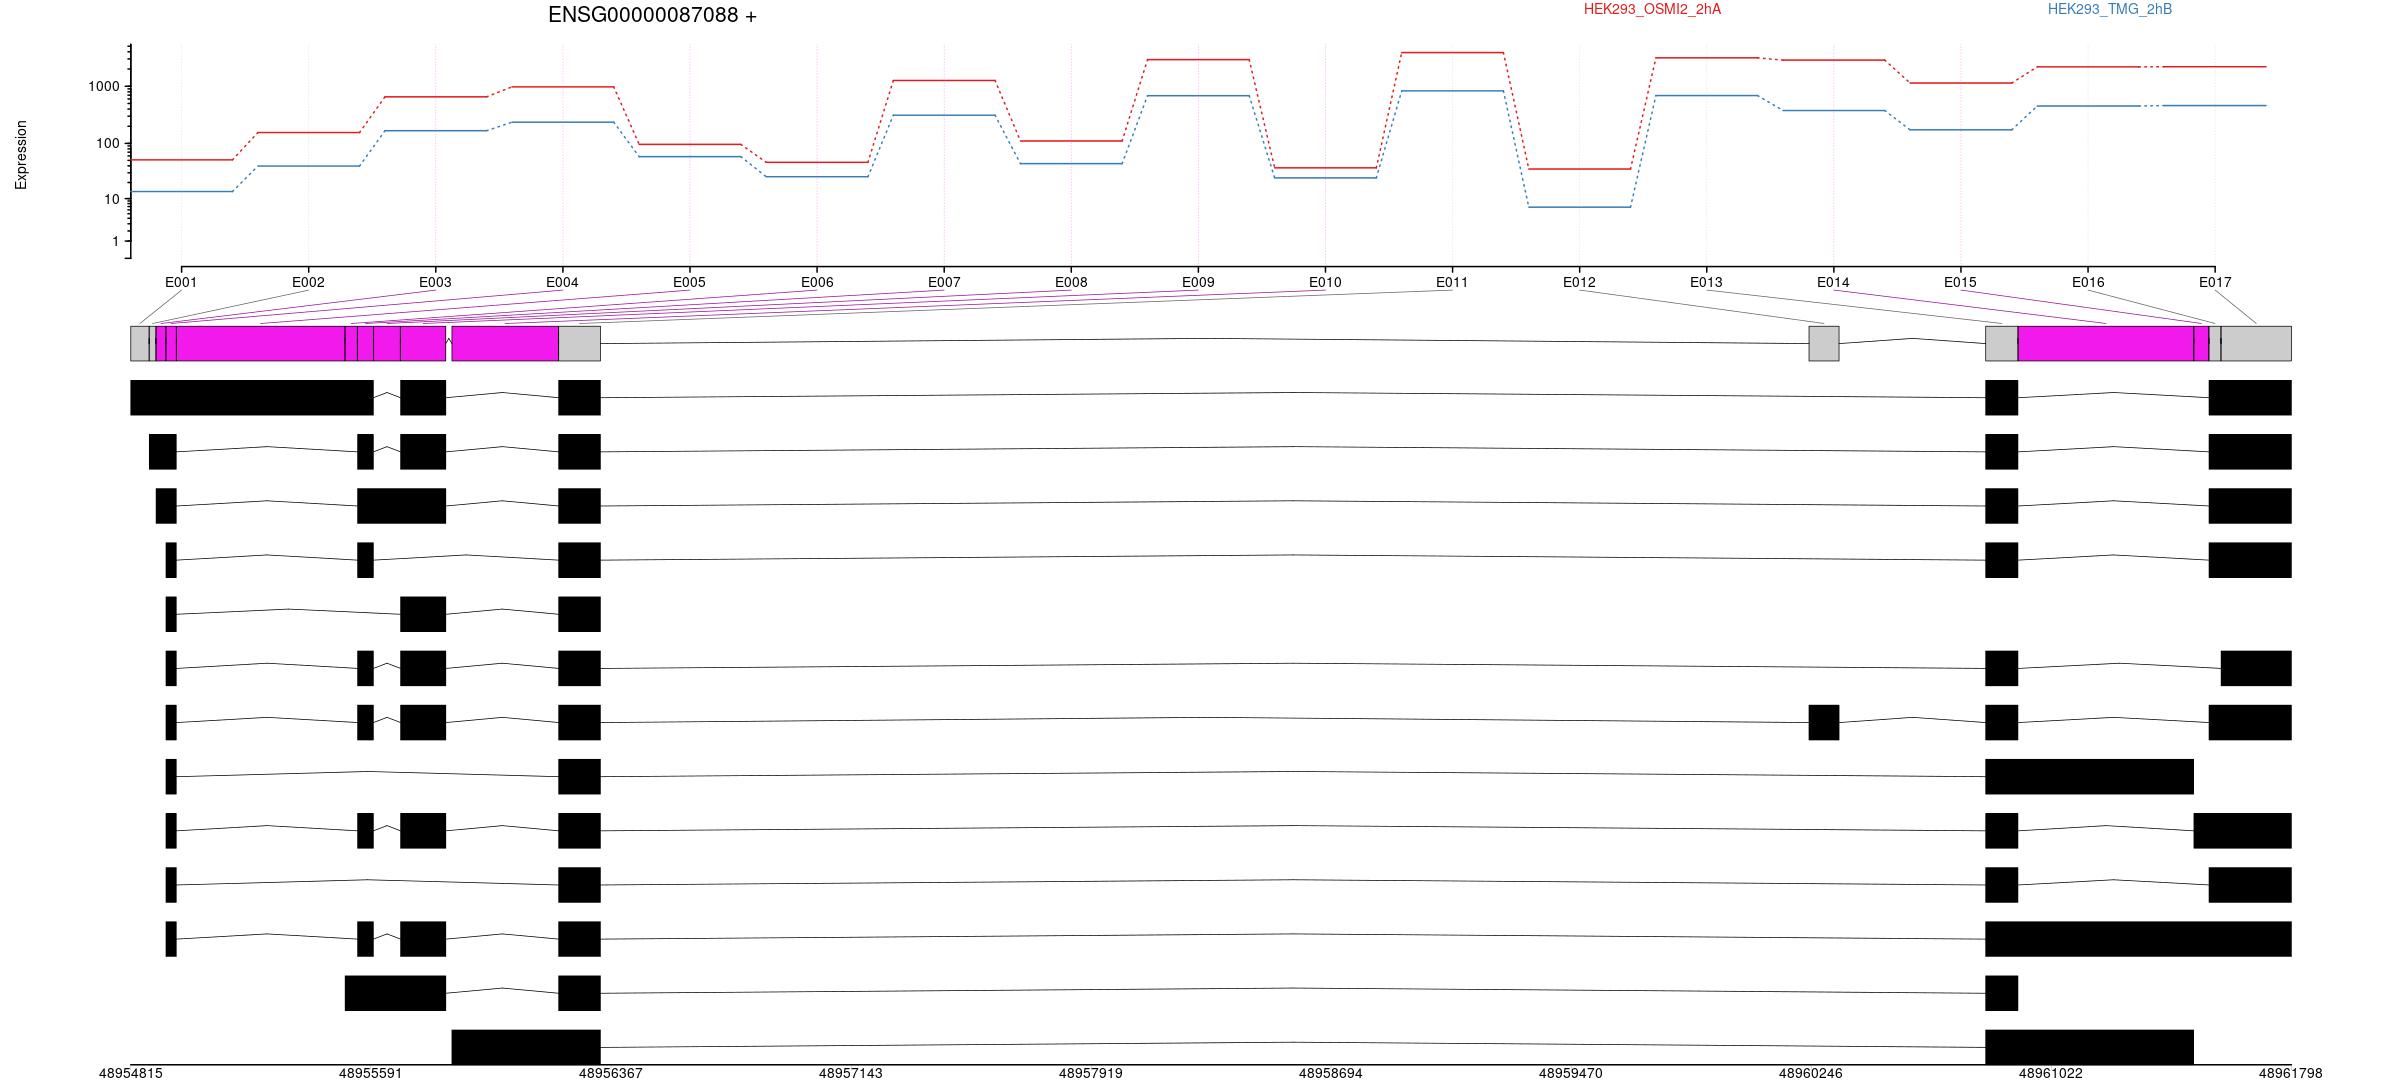Screen dimensions: 2400x1090
Task: Click the isolated gray exon box in gene model middle
Action: tap(1824, 343)
